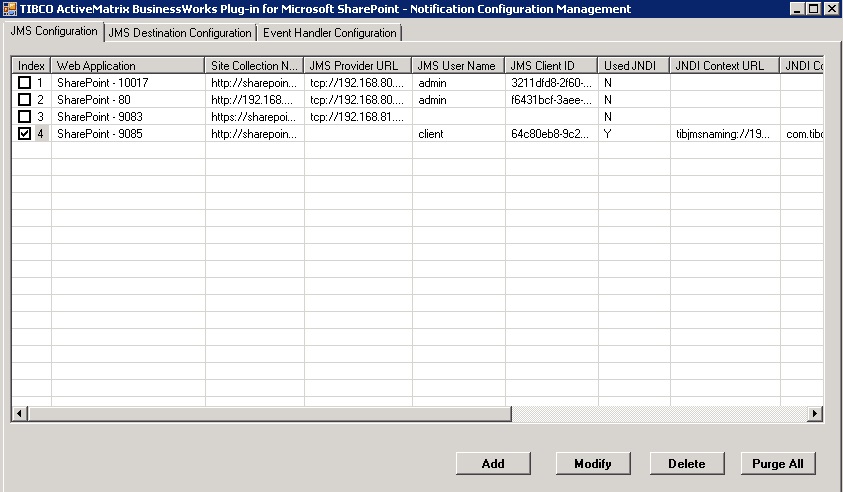Click the 'Y' Used JNDI cell
The image size is (843, 492).
coord(634,133)
